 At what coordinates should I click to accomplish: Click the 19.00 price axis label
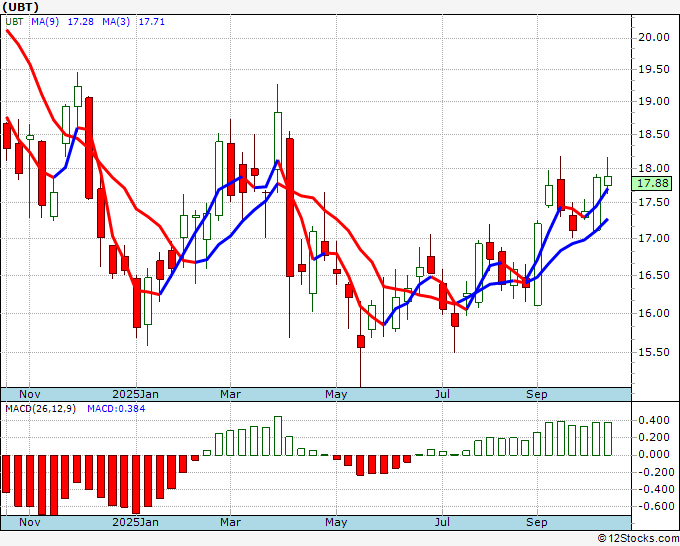(654, 101)
